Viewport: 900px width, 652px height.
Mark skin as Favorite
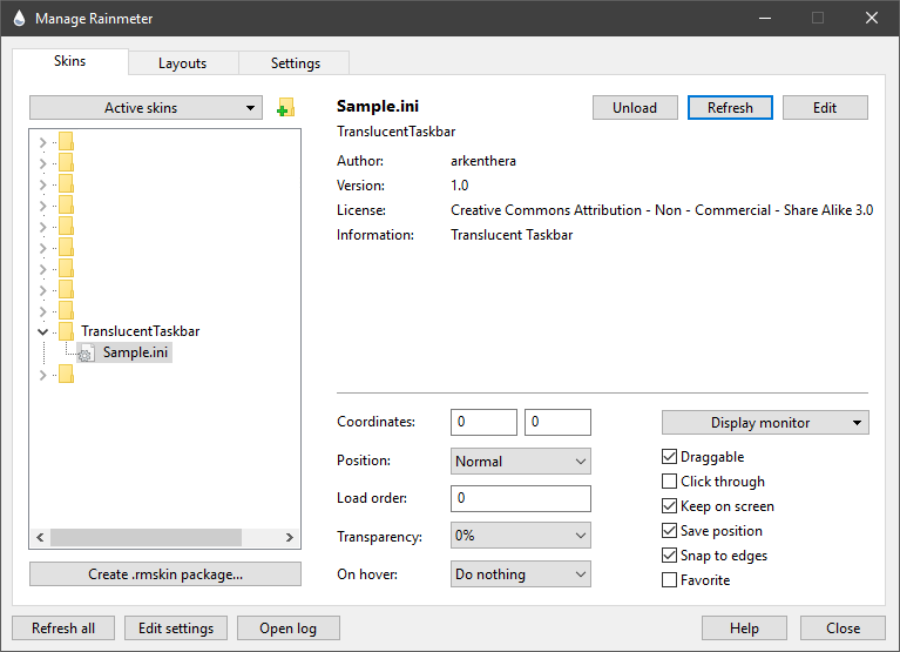coord(670,580)
